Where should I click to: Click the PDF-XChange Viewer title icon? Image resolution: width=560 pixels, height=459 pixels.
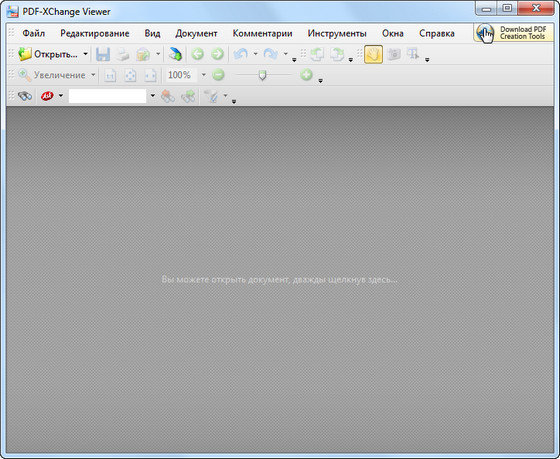coord(12,11)
